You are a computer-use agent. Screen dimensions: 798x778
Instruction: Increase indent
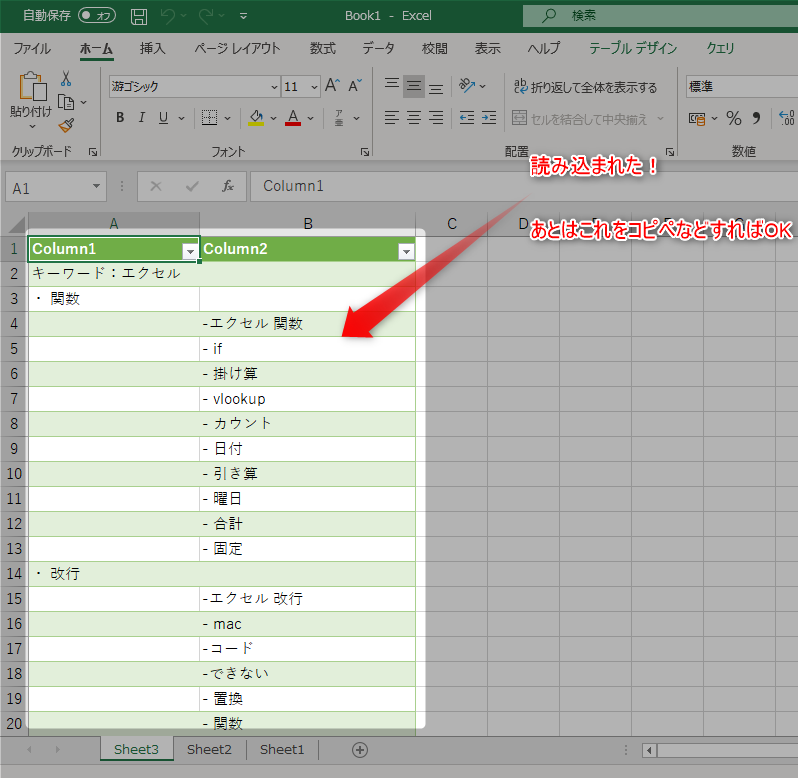(489, 118)
